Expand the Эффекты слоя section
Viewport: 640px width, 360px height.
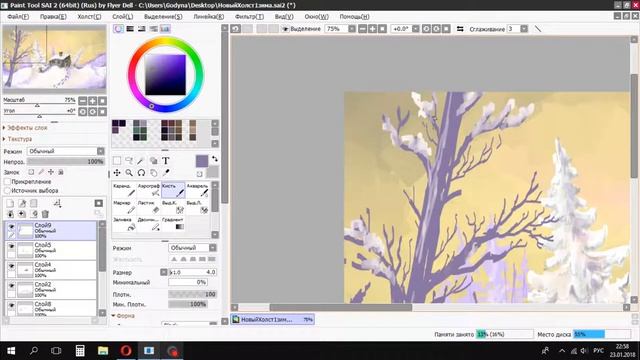[25, 128]
